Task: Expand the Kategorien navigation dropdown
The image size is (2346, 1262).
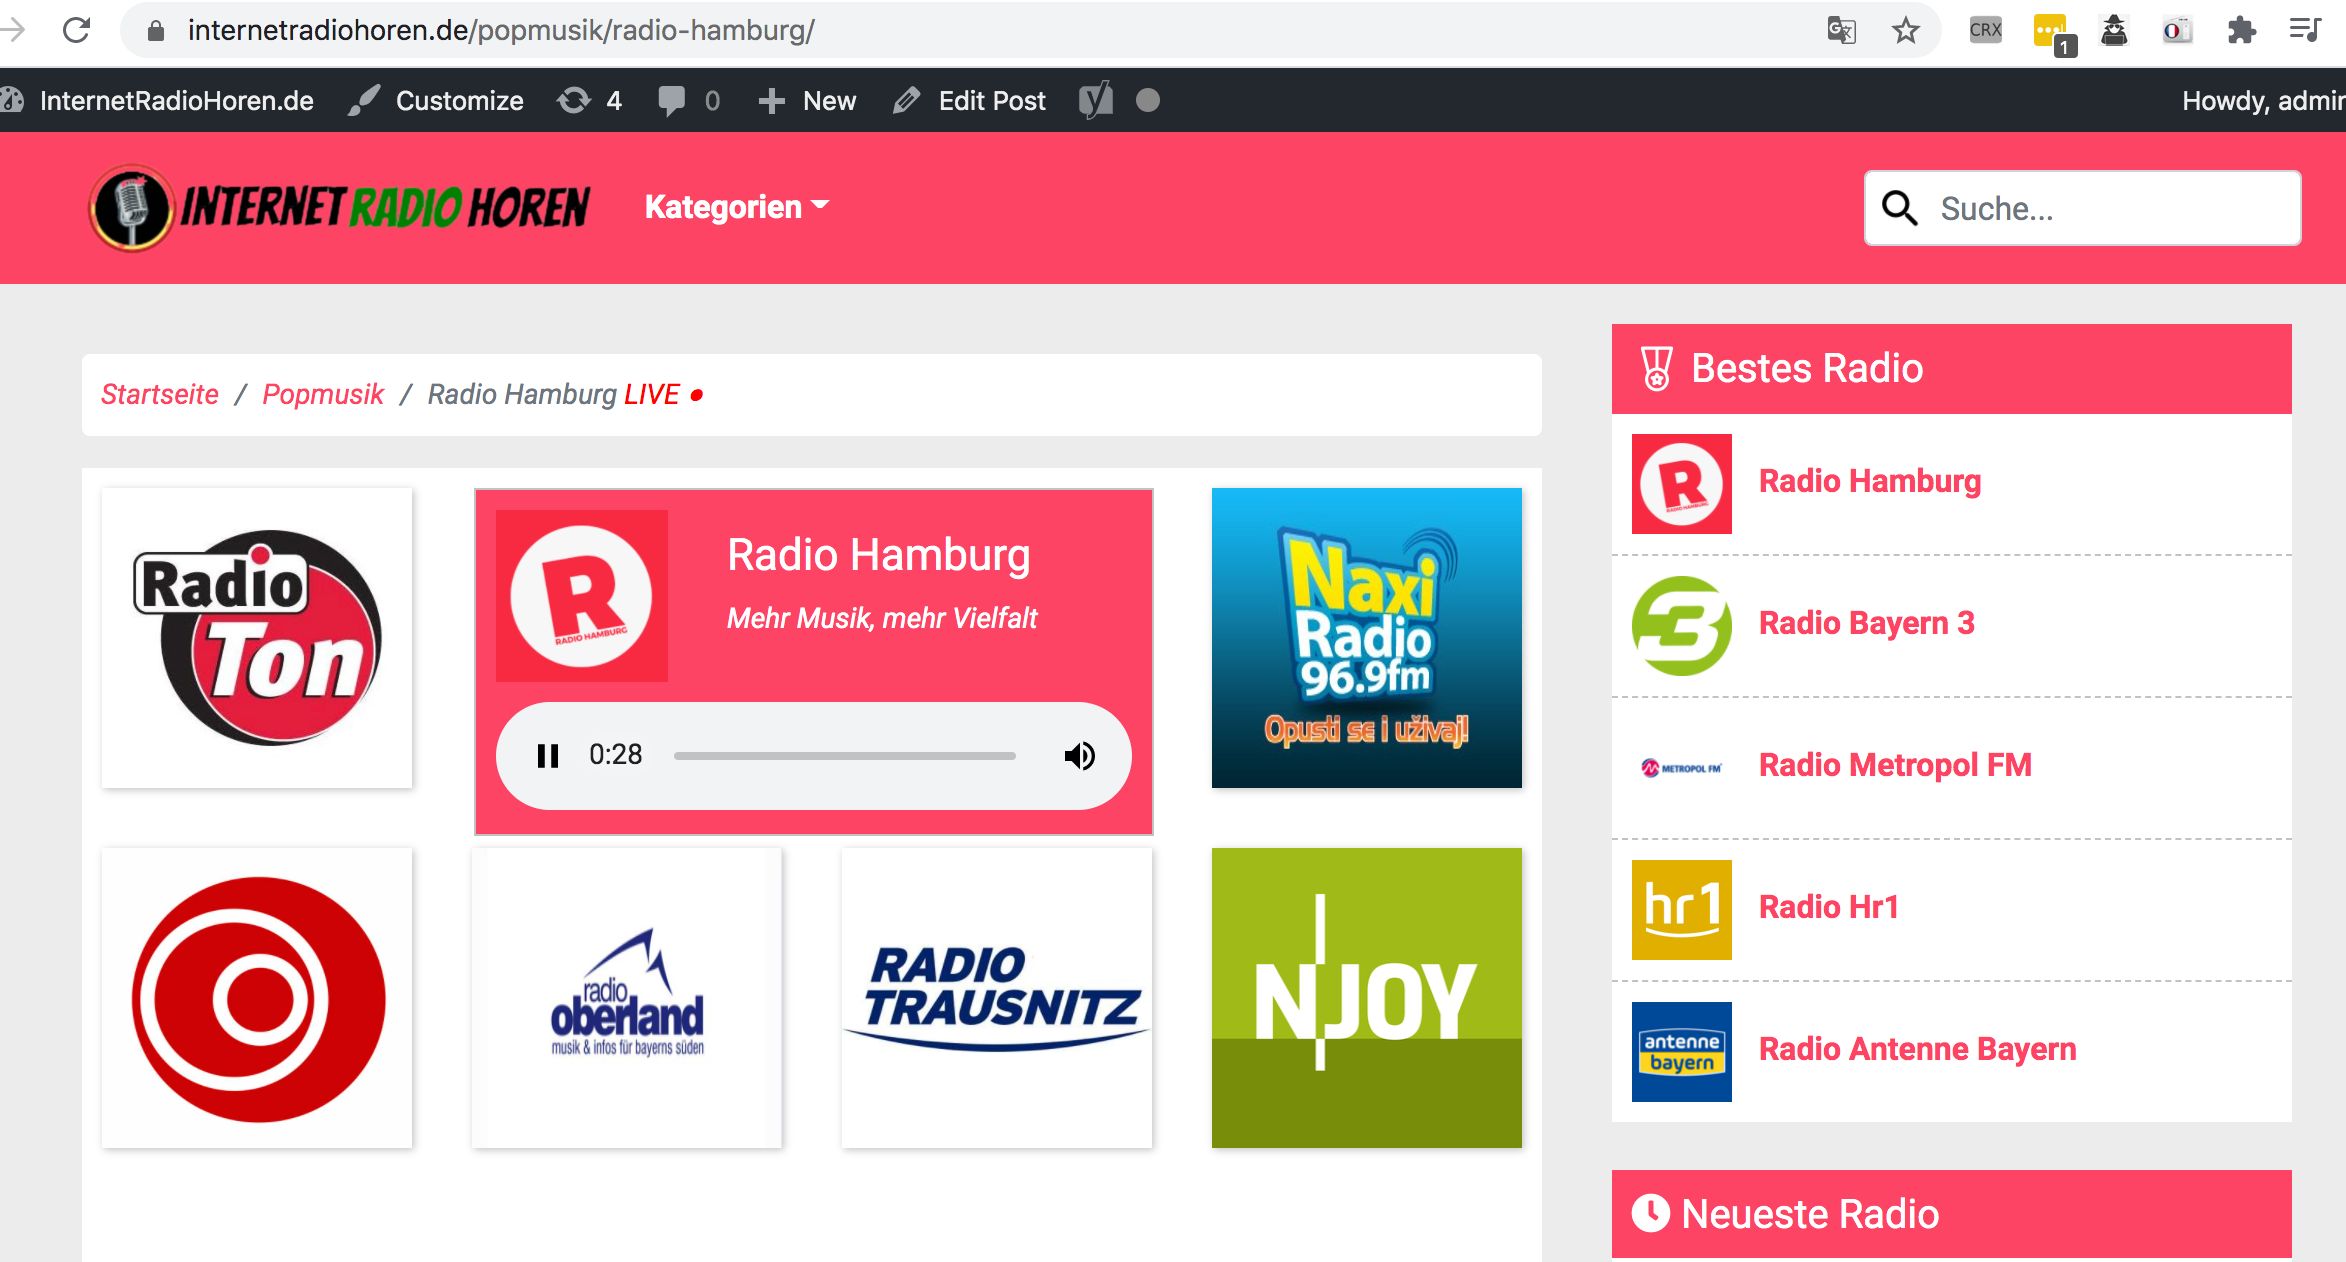Action: pyautogui.click(x=740, y=208)
